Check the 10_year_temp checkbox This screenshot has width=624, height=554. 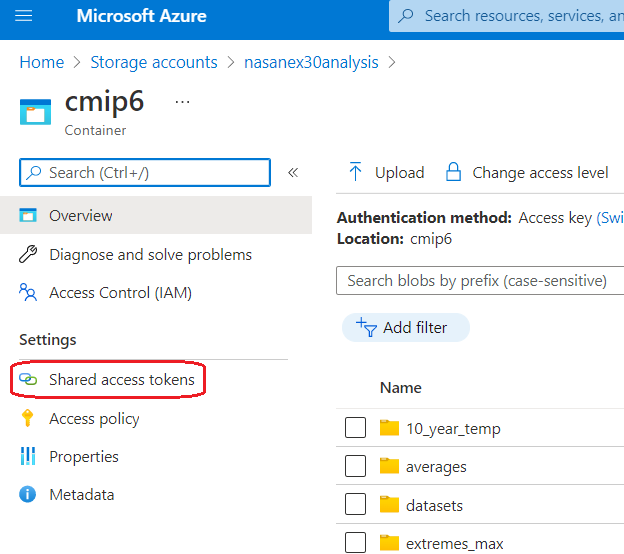point(355,428)
